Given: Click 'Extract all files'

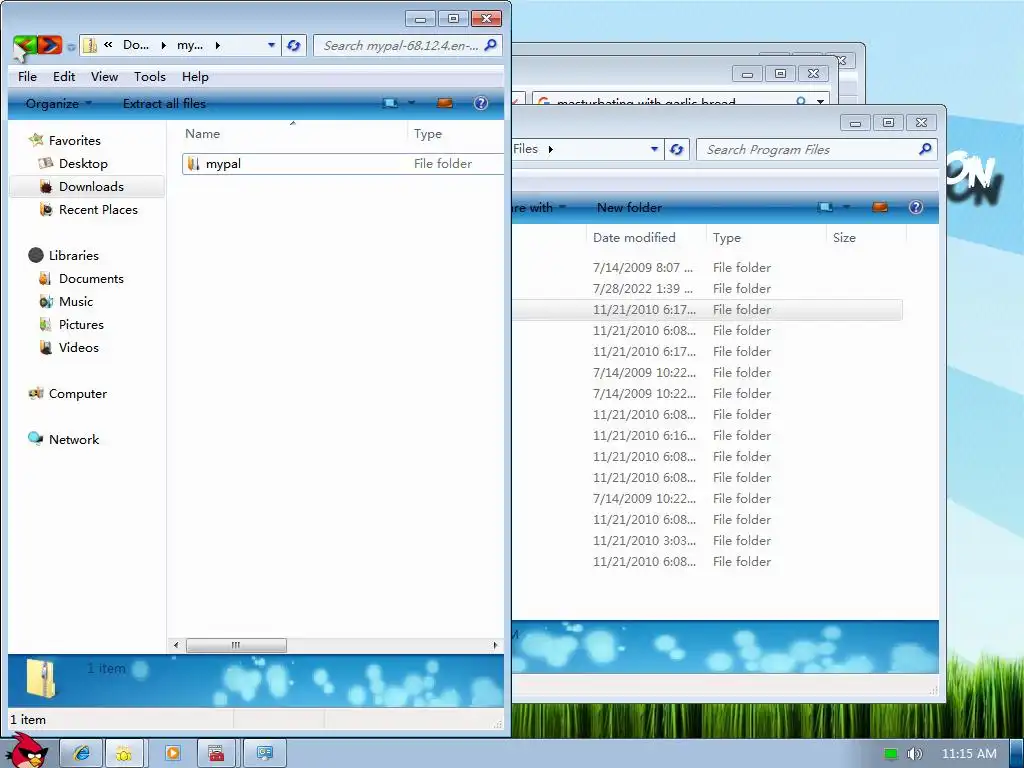Looking at the screenshot, I should (164, 103).
